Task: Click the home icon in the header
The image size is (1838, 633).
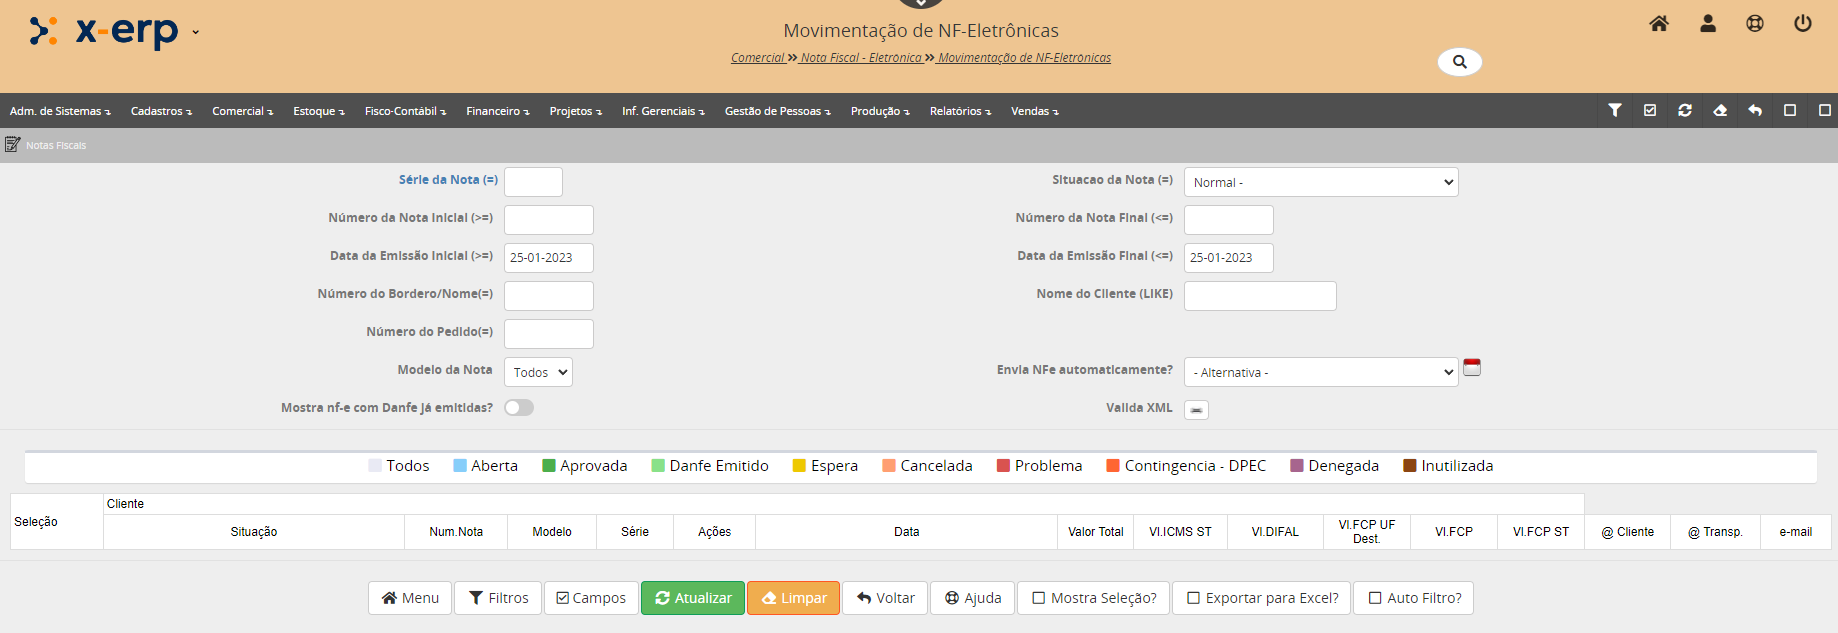Action: pos(1659,24)
